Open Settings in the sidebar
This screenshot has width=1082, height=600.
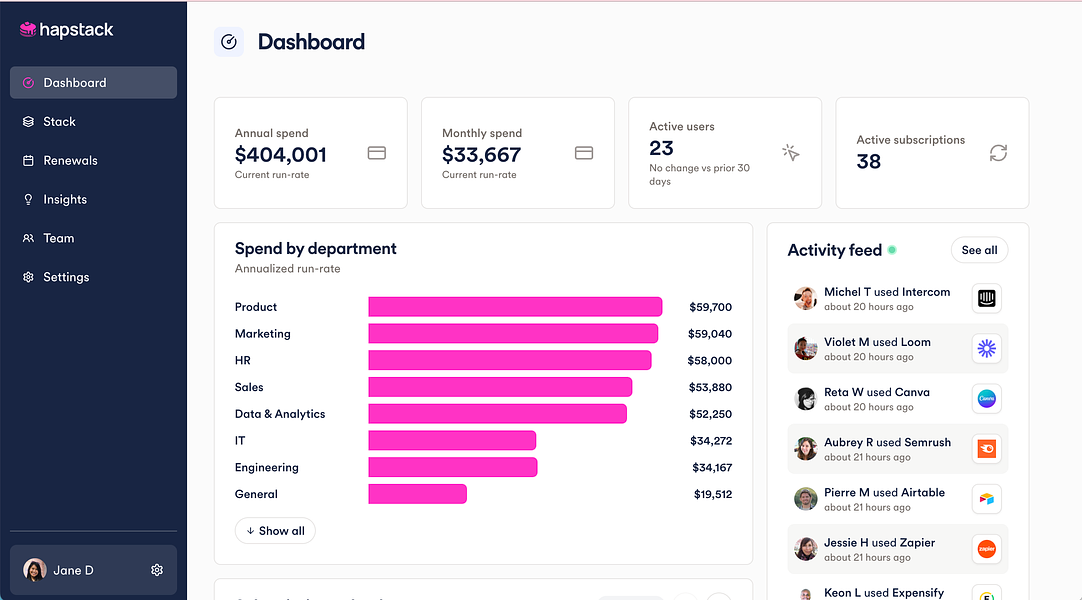66,278
